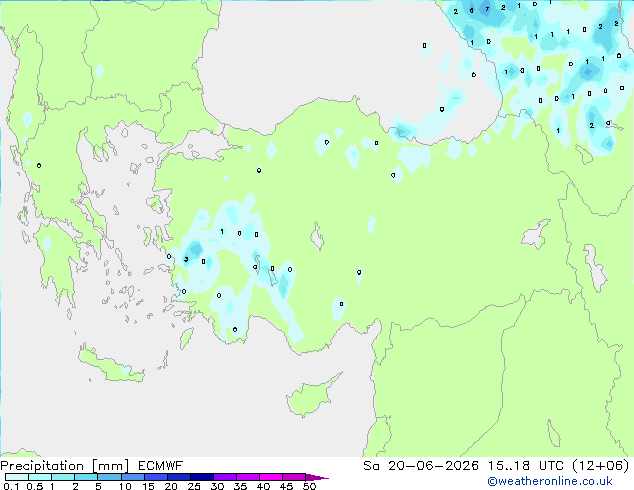Click the legend value '10'

[125, 486]
